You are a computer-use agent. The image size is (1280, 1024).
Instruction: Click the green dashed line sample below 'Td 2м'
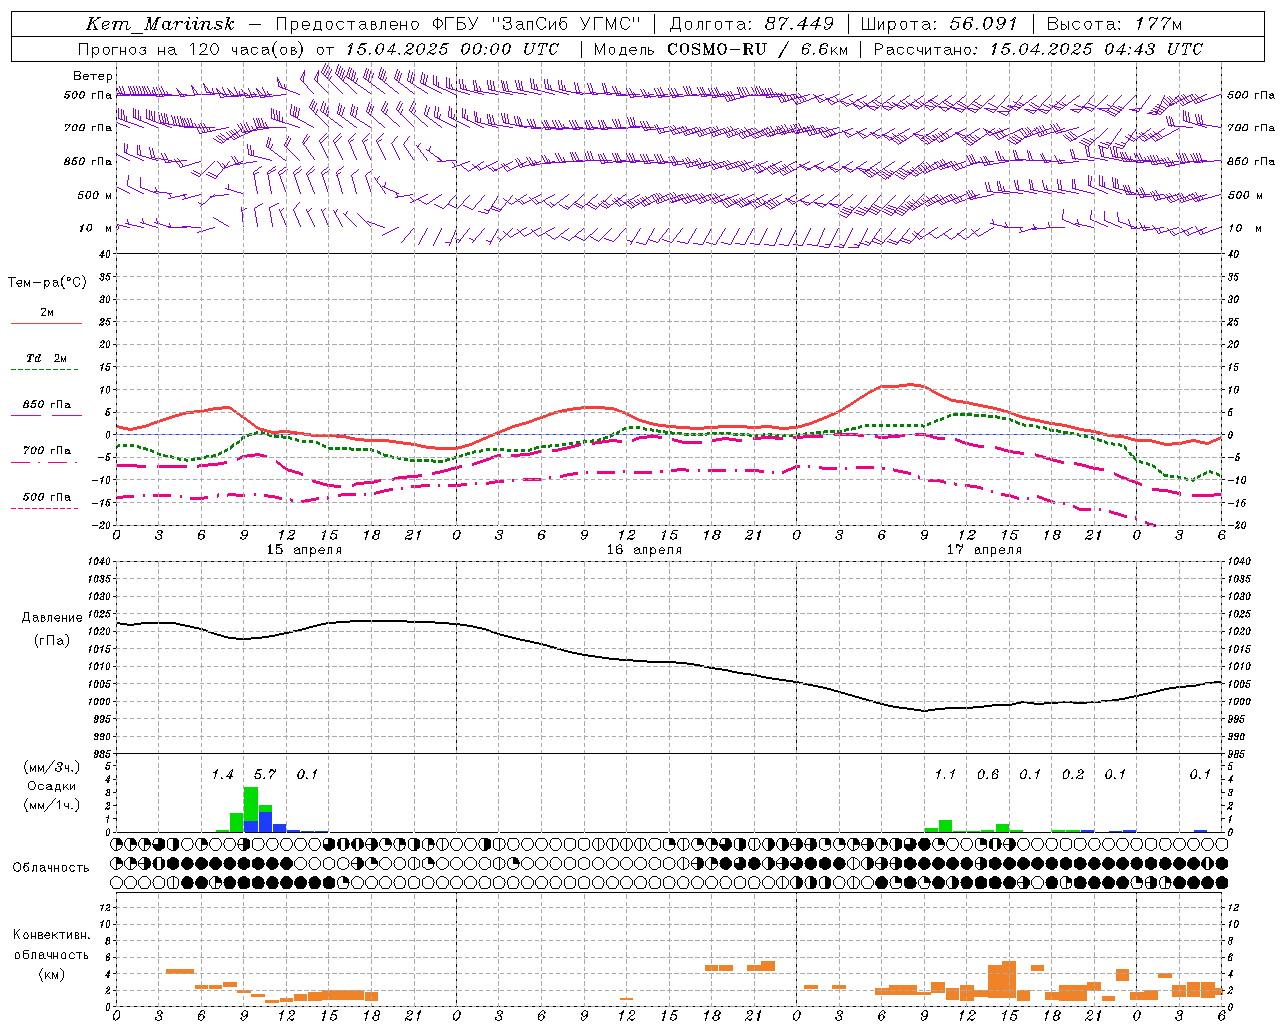click(44, 370)
